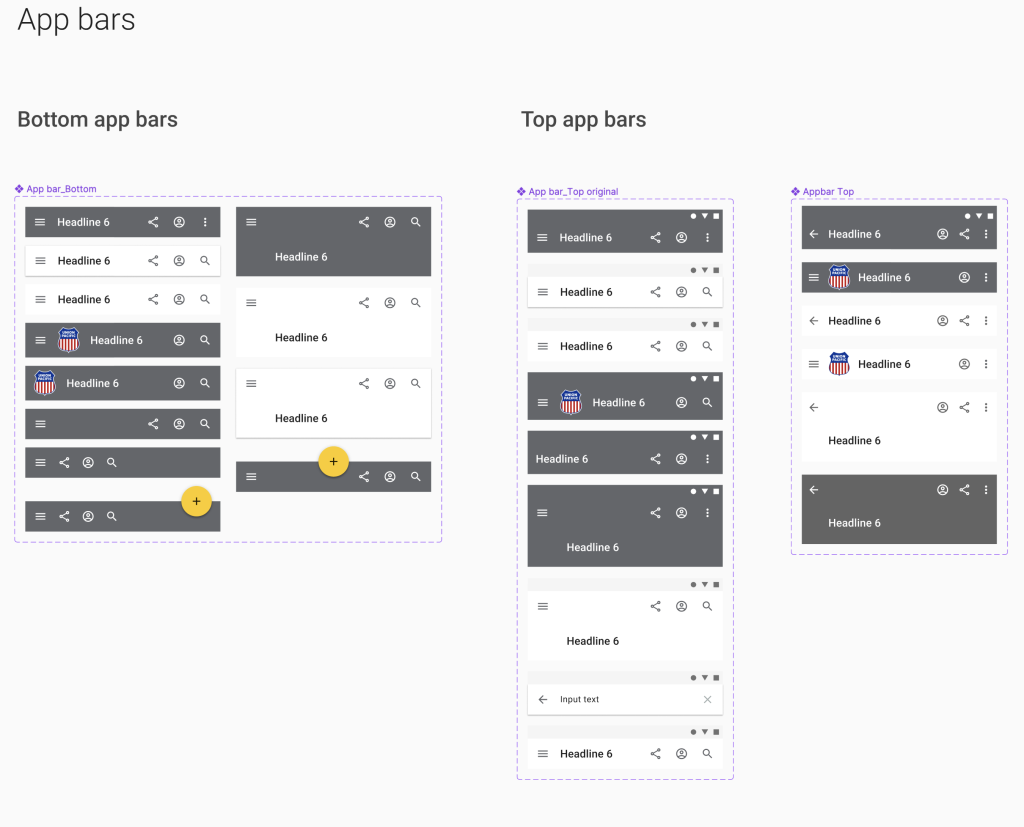The width and height of the screenshot is (1024, 827).
Task: Click back arrow in Appbar Top's tall dark bar
Action: click(x=814, y=490)
